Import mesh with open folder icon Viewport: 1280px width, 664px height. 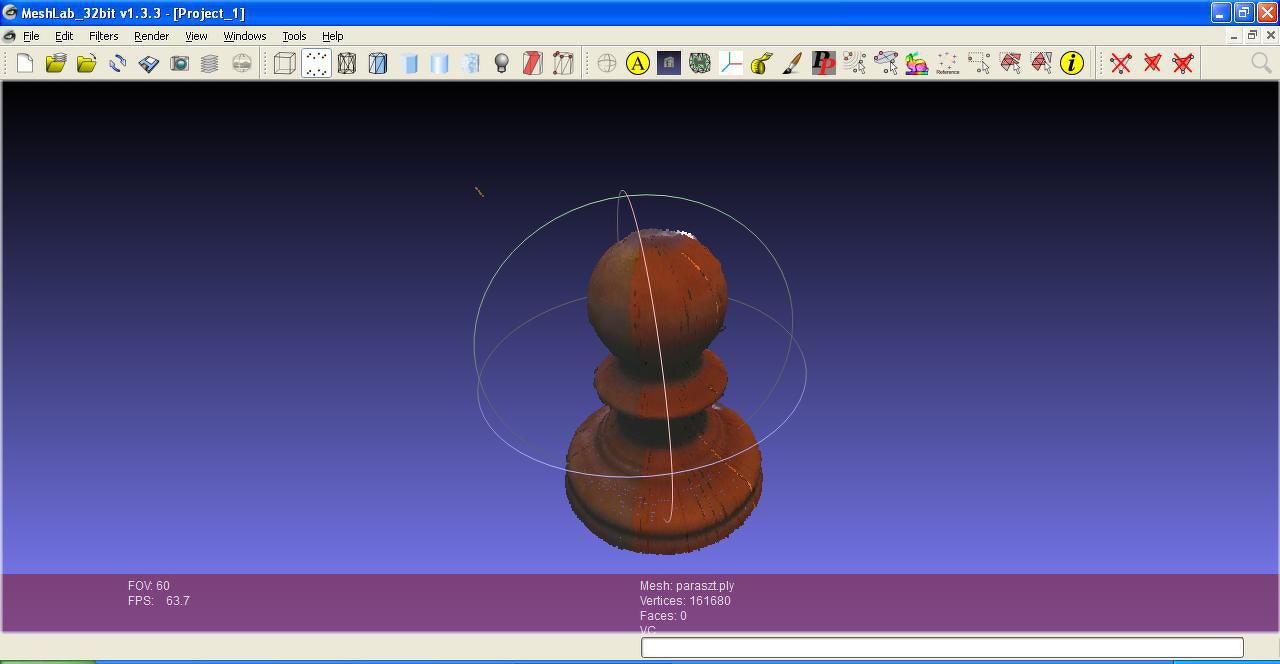[86, 63]
